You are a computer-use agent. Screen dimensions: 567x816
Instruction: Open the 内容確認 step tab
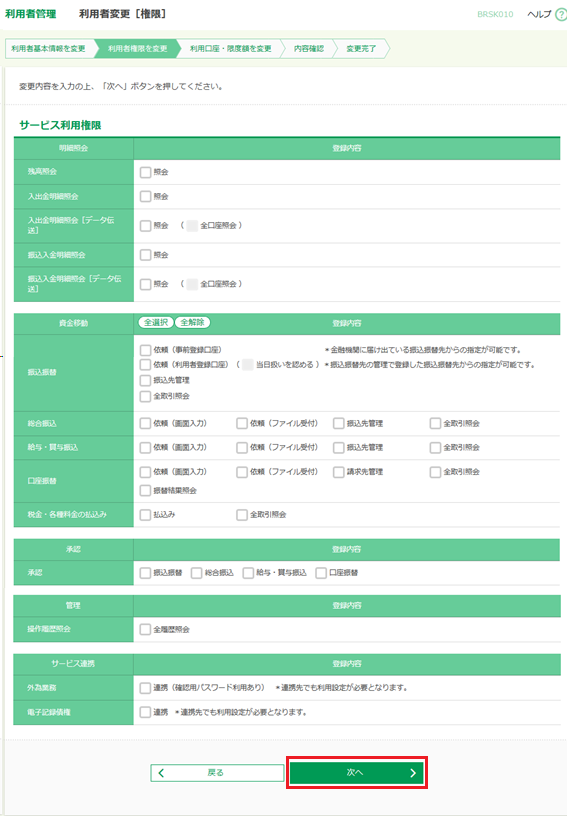coord(308,48)
